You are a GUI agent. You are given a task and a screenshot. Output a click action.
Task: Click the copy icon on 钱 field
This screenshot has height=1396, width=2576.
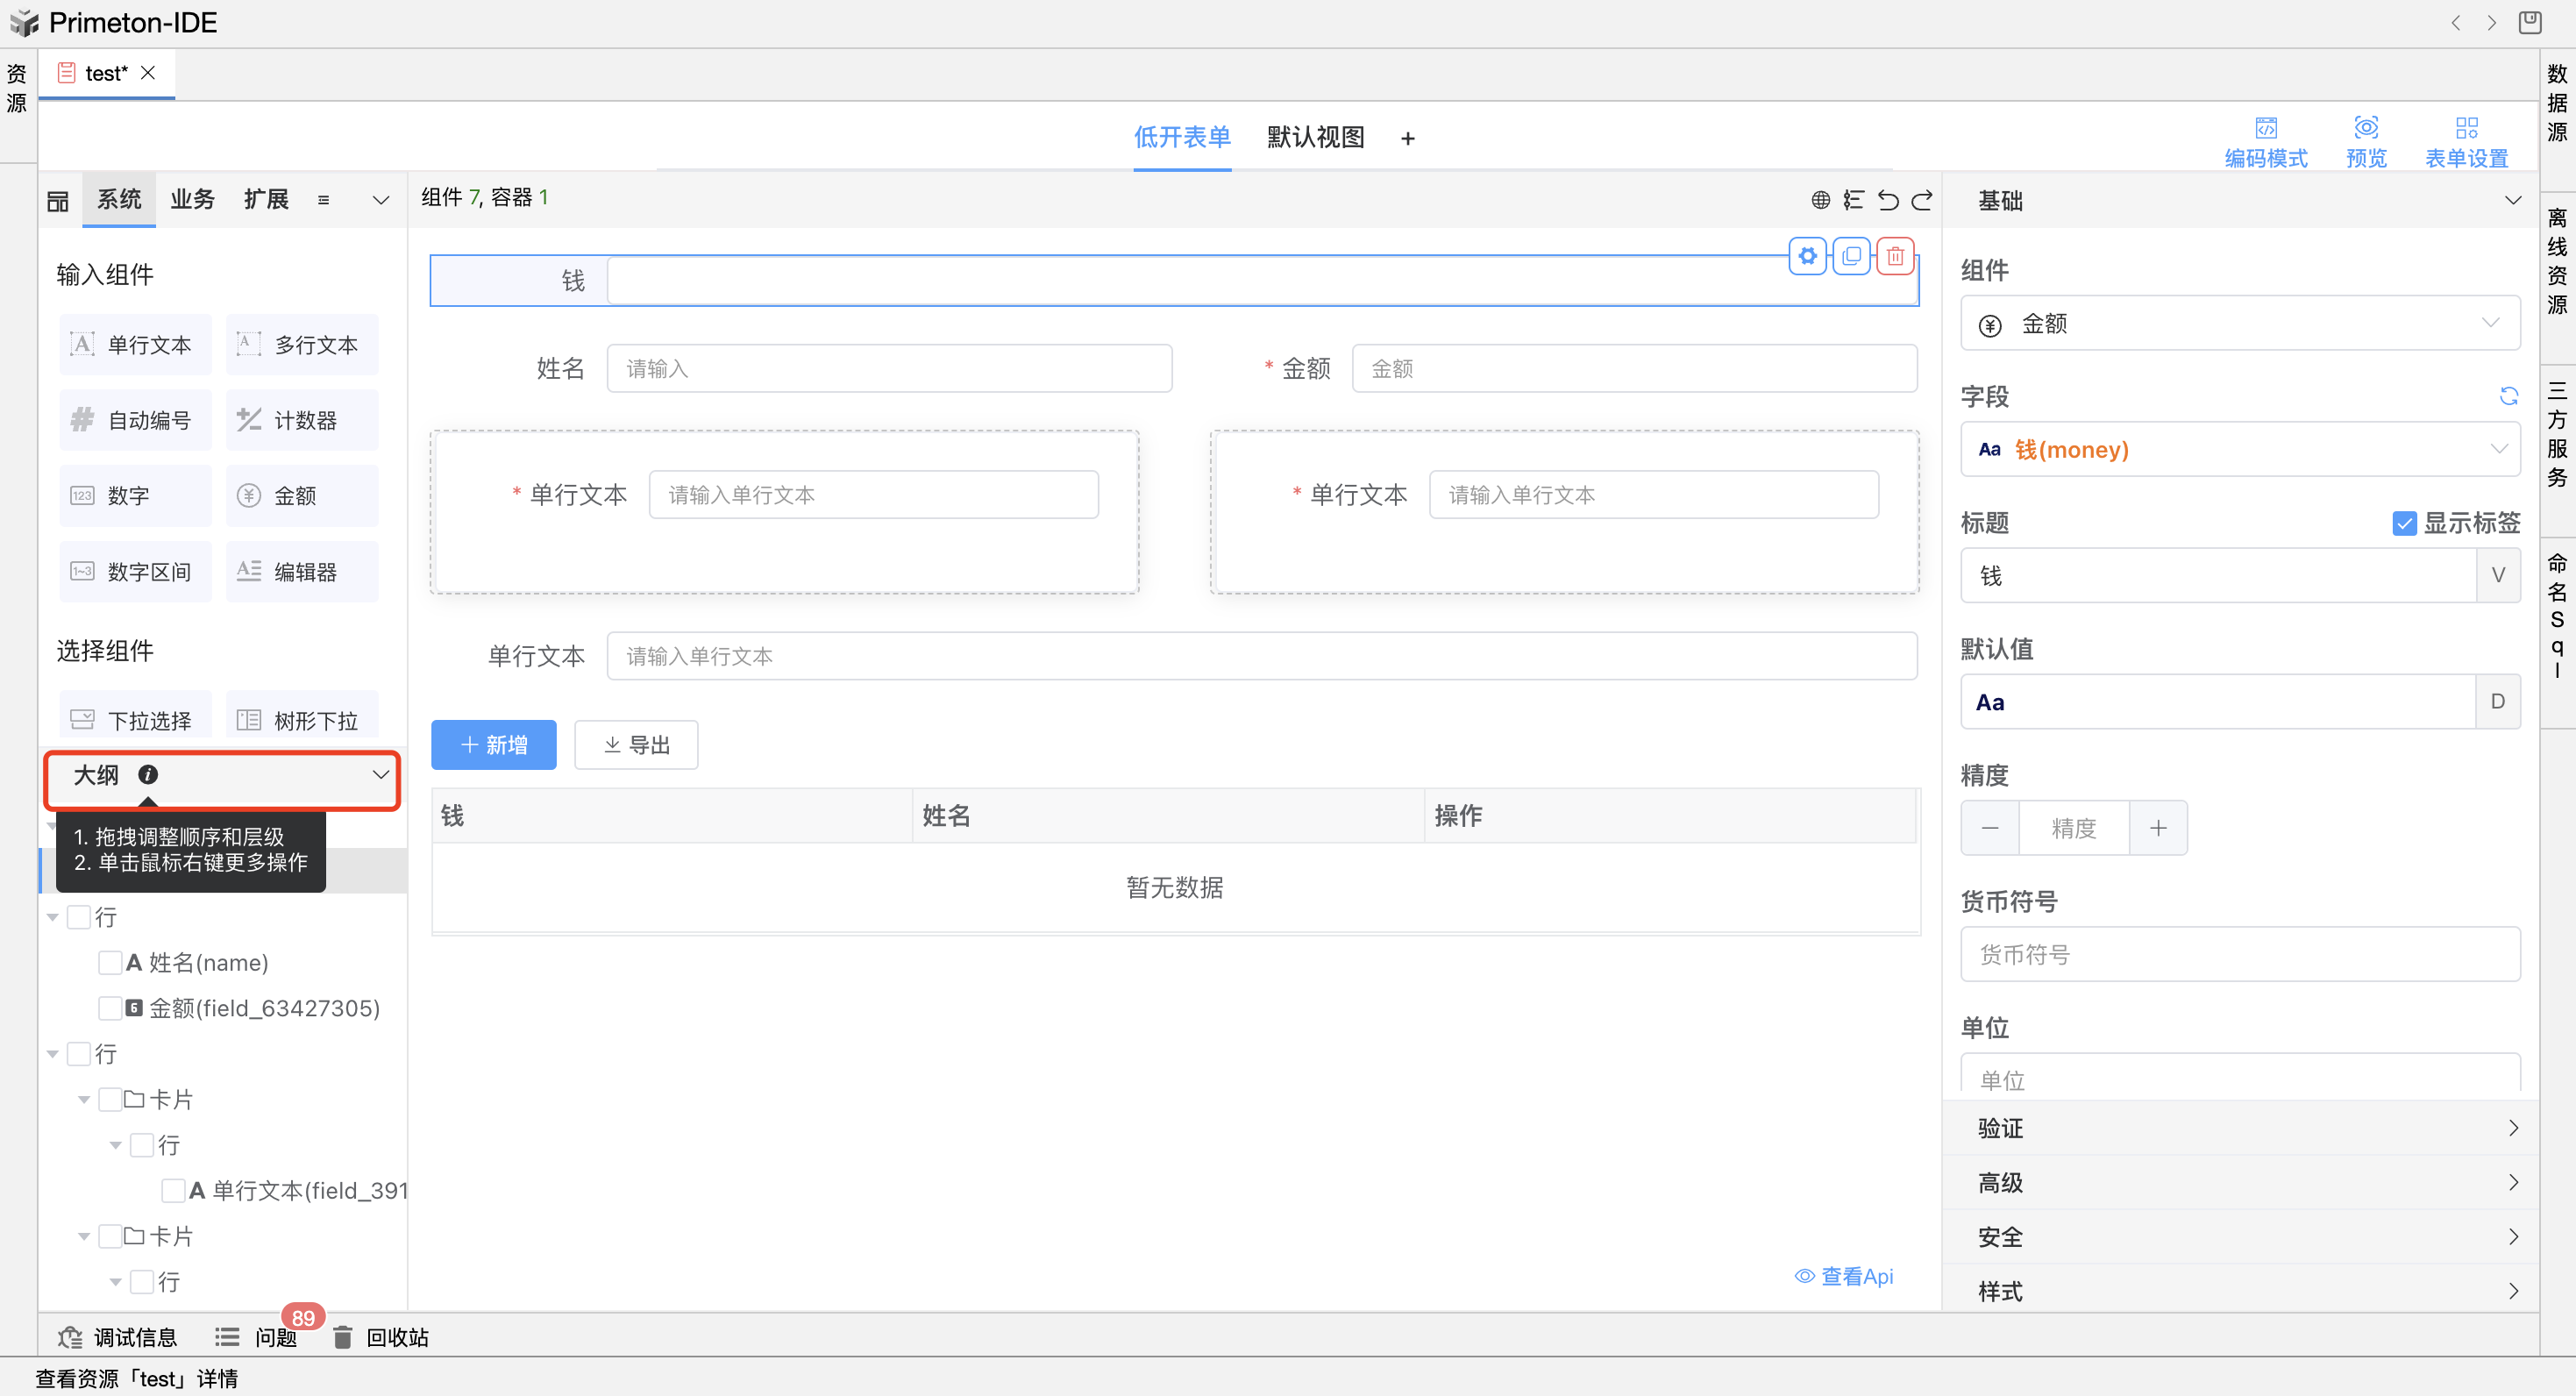click(1851, 256)
